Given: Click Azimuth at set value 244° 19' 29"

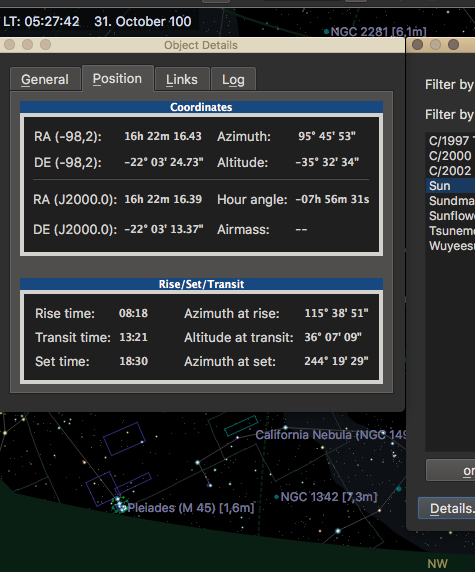Looking at the screenshot, I should coord(336,361).
